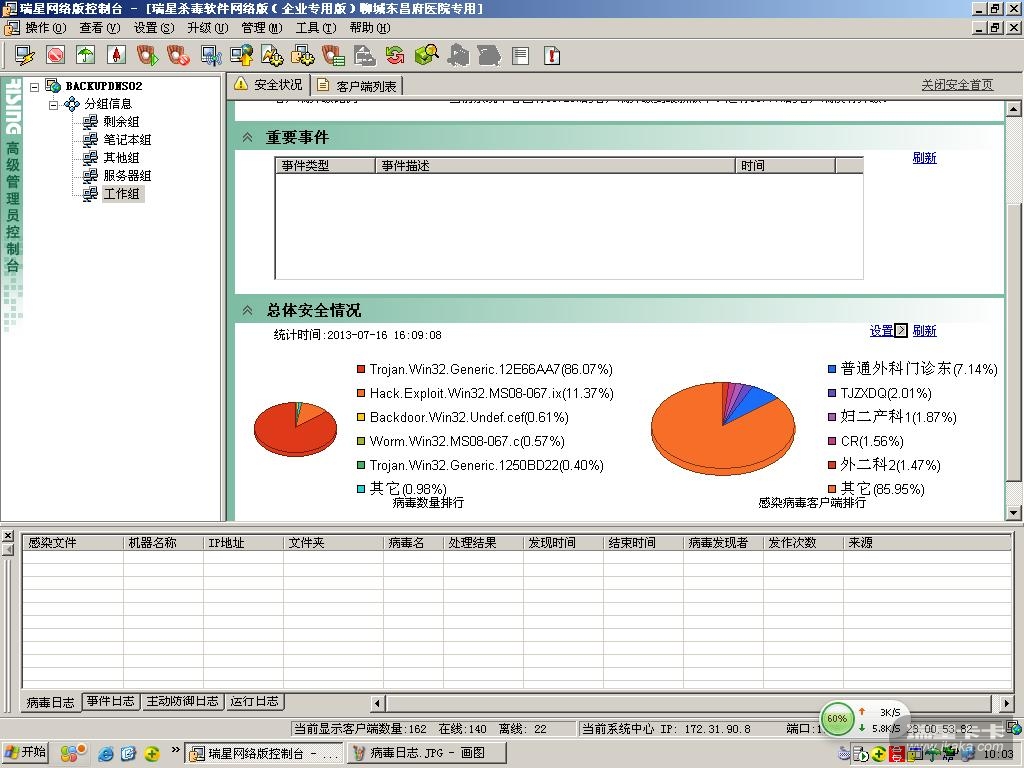Collapse the BACKUPDNS02 tree node
Viewport: 1024px width, 768px height.
pyautogui.click(x=35, y=86)
